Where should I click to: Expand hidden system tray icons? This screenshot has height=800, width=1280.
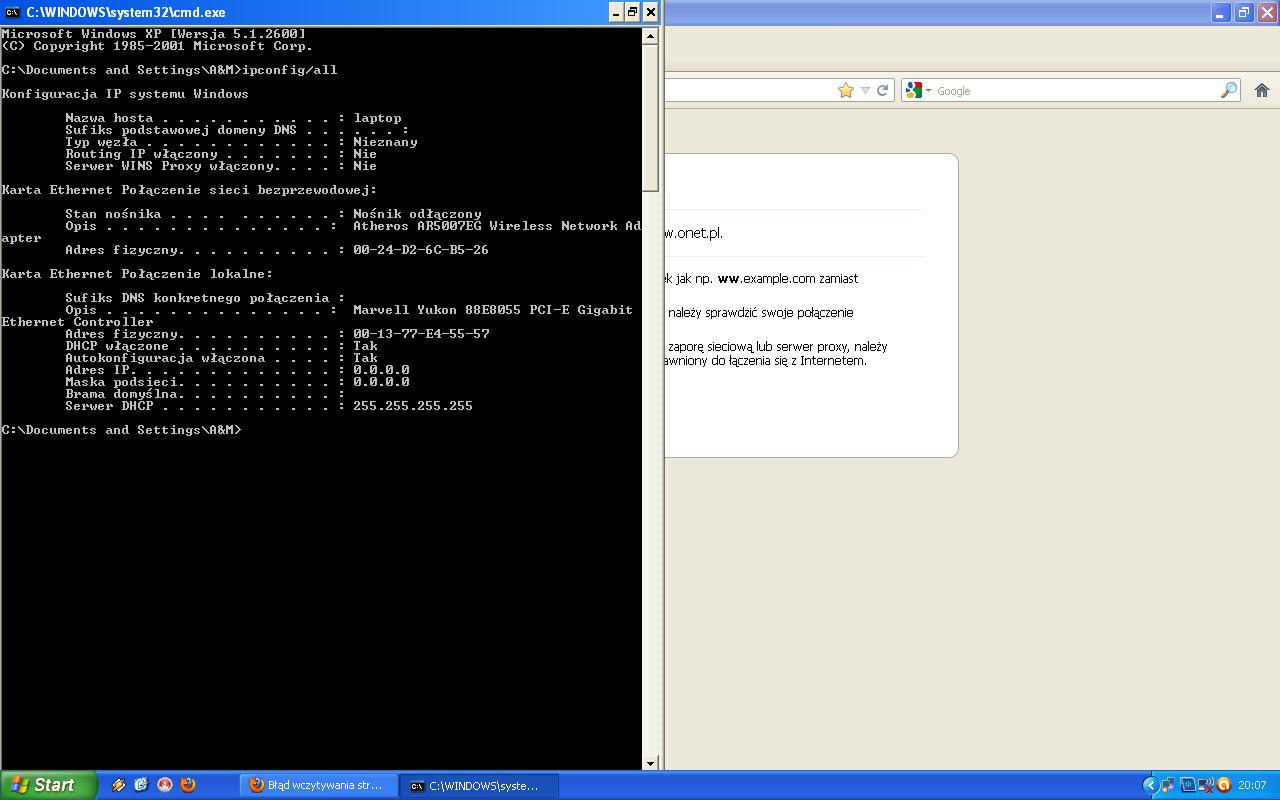[1150, 785]
